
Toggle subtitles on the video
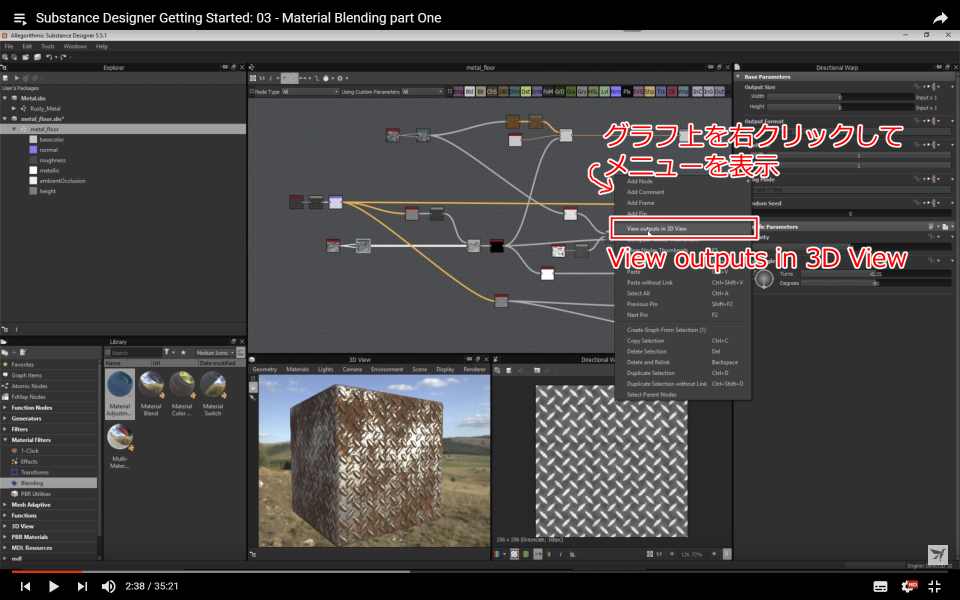click(x=880, y=587)
